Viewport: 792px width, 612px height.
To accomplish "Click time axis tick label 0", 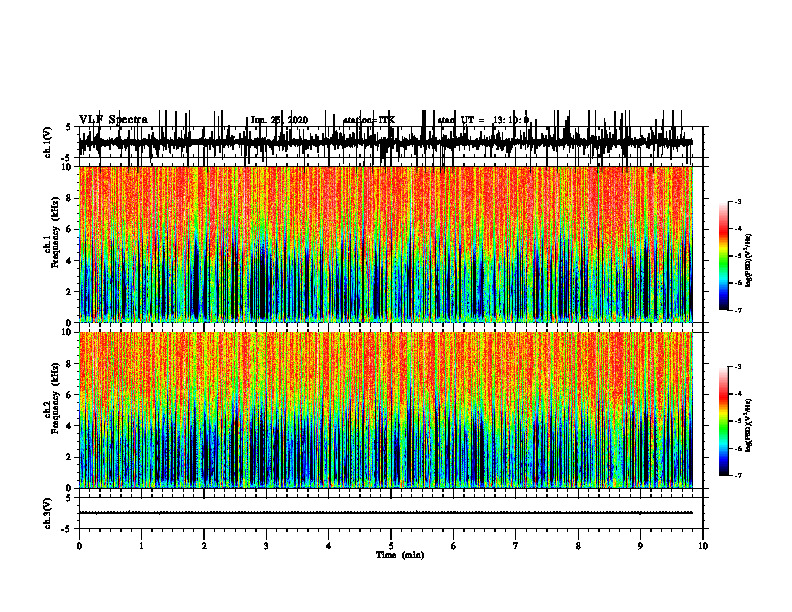I will pyautogui.click(x=79, y=545).
